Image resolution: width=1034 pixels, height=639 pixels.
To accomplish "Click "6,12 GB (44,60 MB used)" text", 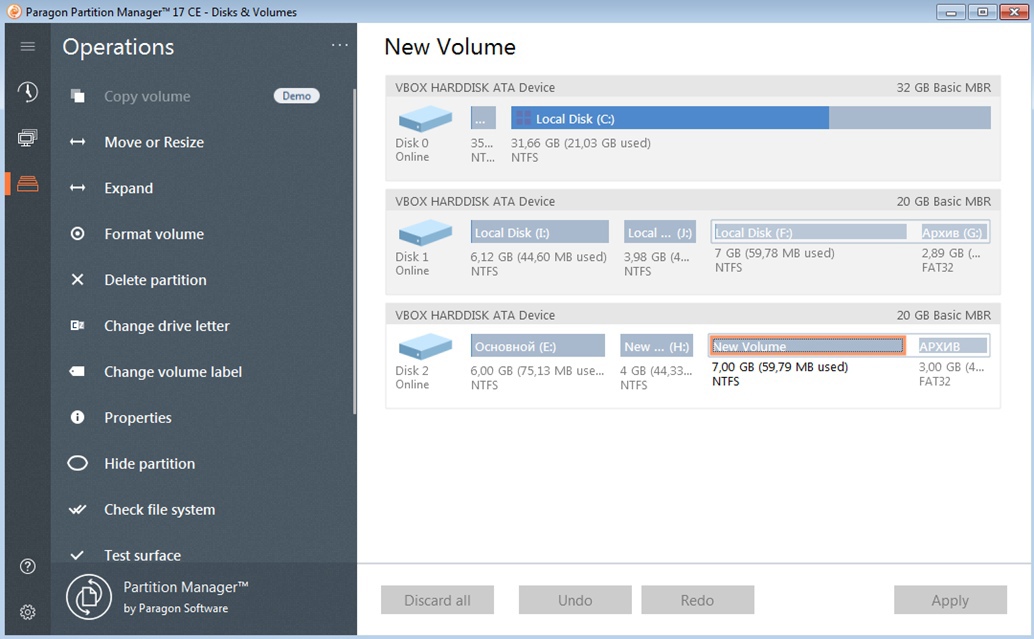I will (x=539, y=257).
